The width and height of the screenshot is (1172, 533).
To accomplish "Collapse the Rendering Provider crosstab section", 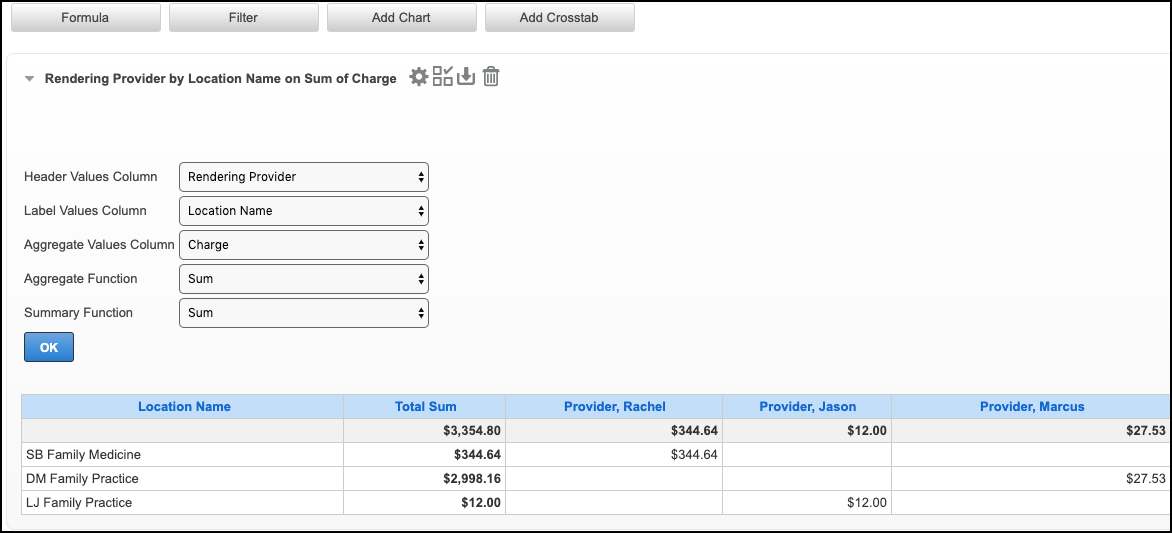I will tap(30, 78).
